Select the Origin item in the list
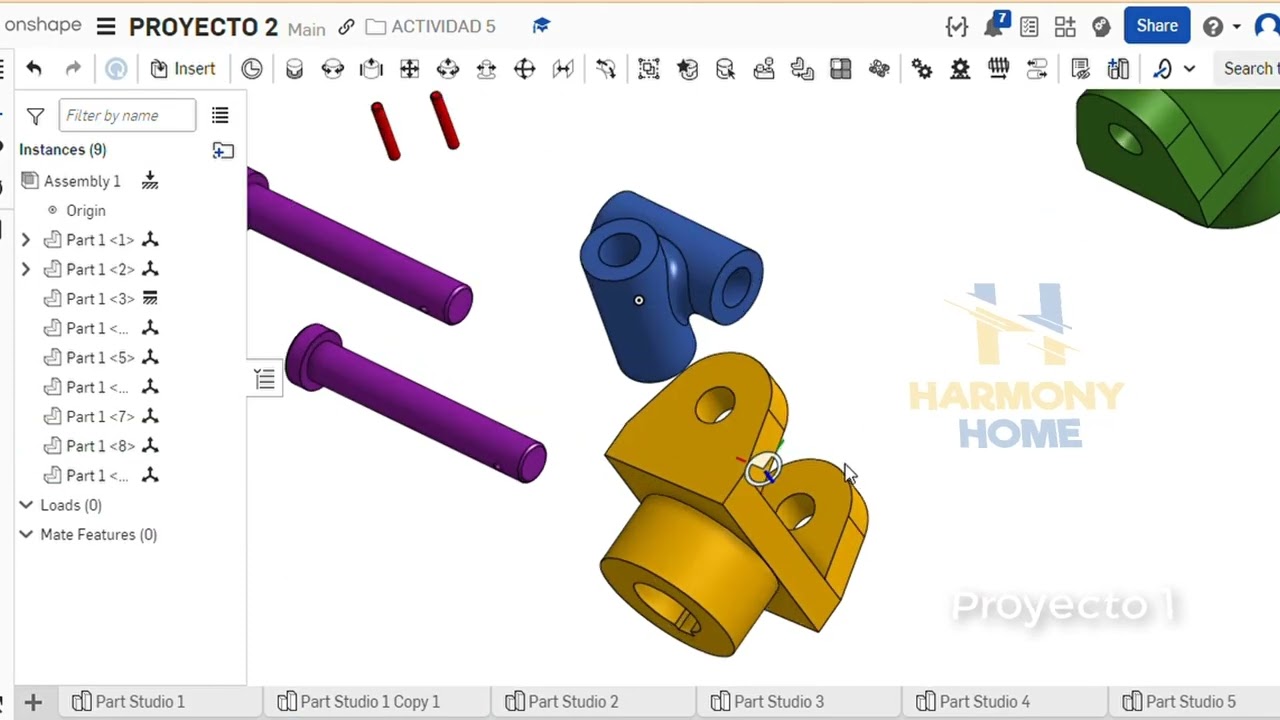The height and width of the screenshot is (720, 1280). tap(86, 211)
